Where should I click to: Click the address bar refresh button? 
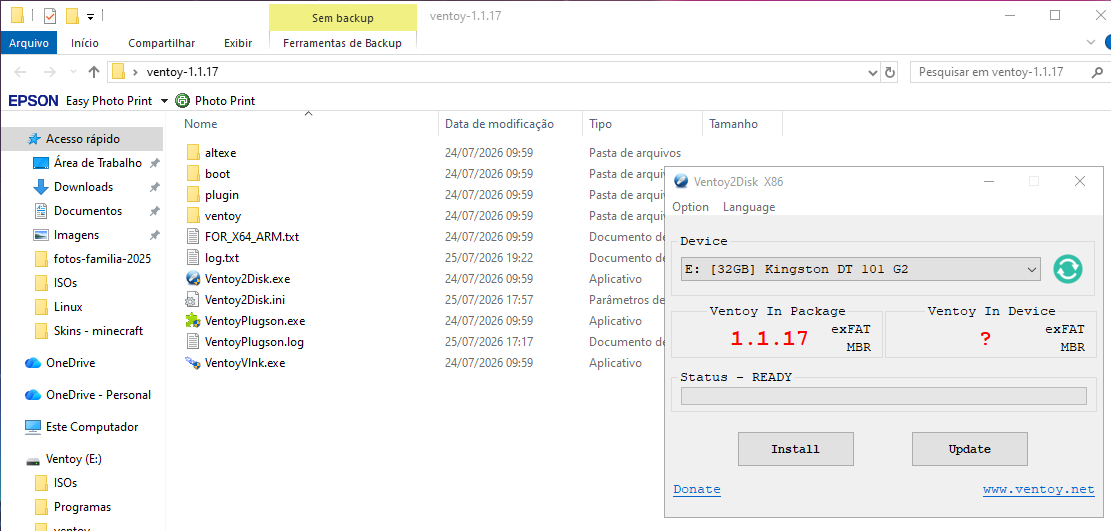tap(890, 72)
